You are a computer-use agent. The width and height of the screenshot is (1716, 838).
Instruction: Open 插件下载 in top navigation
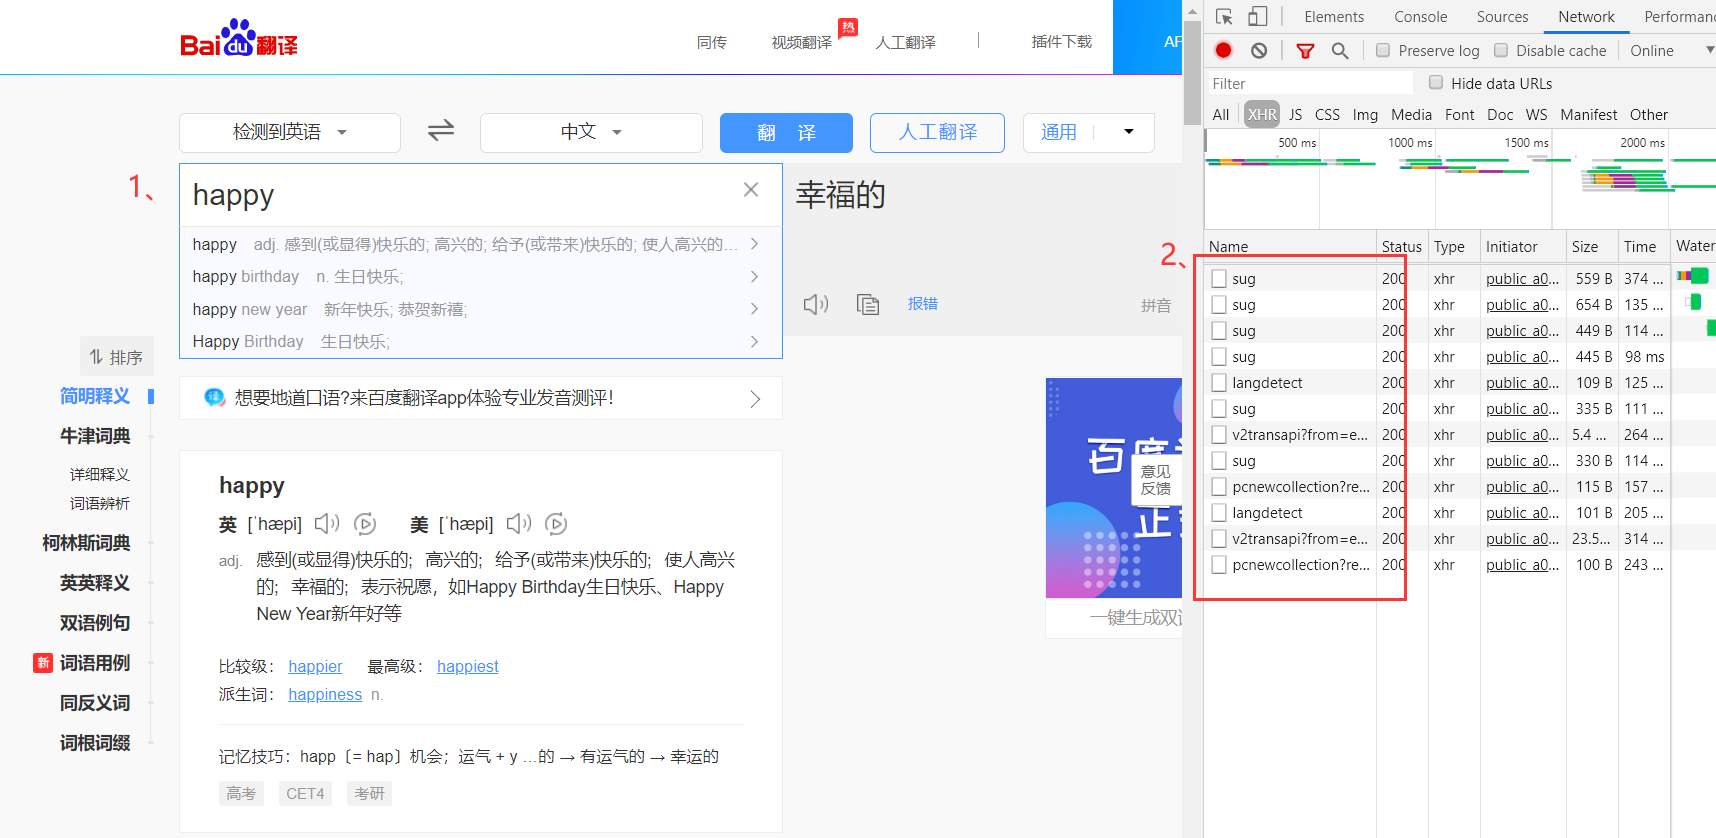(x=1061, y=42)
